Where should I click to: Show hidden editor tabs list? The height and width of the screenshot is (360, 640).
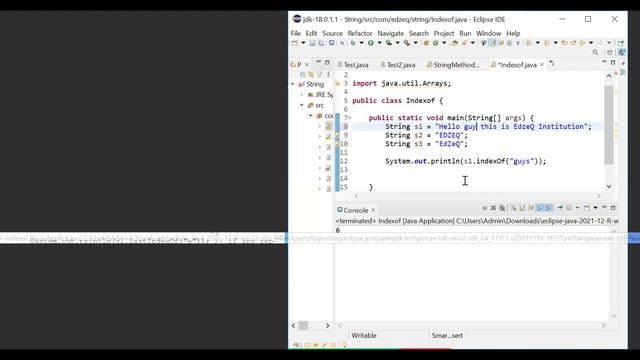(x=552, y=64)
